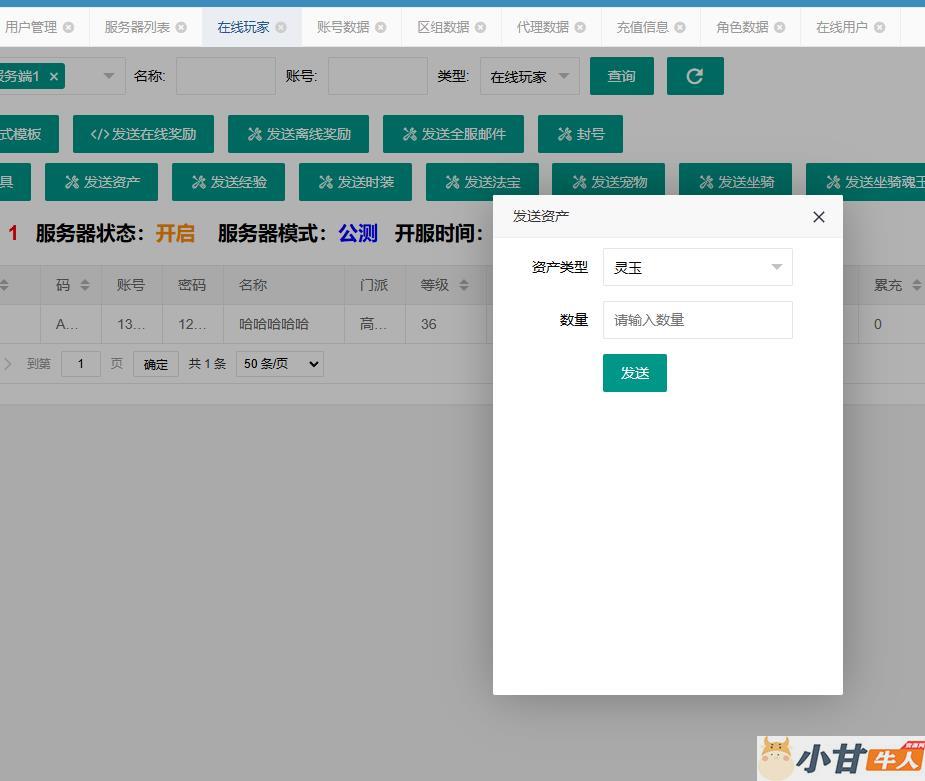Viewport: 925px width, 781px height.
Task: Click the 名称 filter text box
Action: [x=225, y=76]
